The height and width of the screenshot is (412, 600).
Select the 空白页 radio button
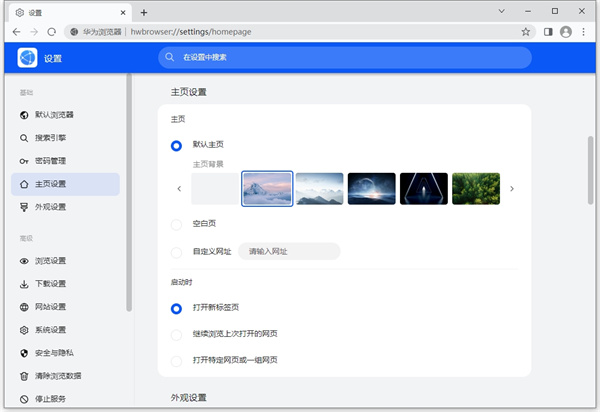[x=176, y=225]
